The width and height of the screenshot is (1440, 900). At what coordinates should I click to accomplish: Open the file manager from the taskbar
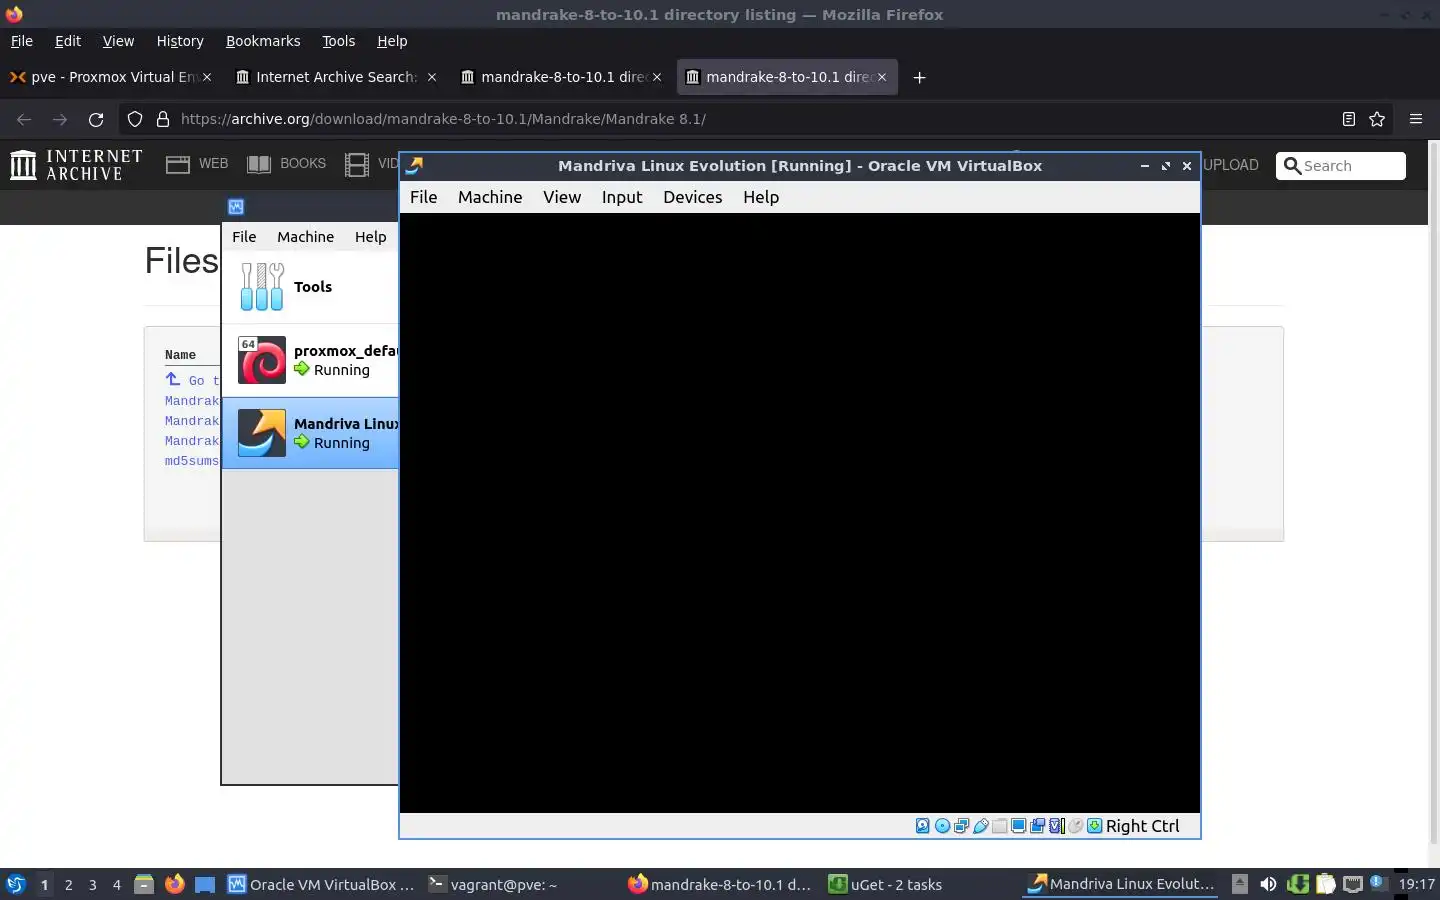point(144,884)
